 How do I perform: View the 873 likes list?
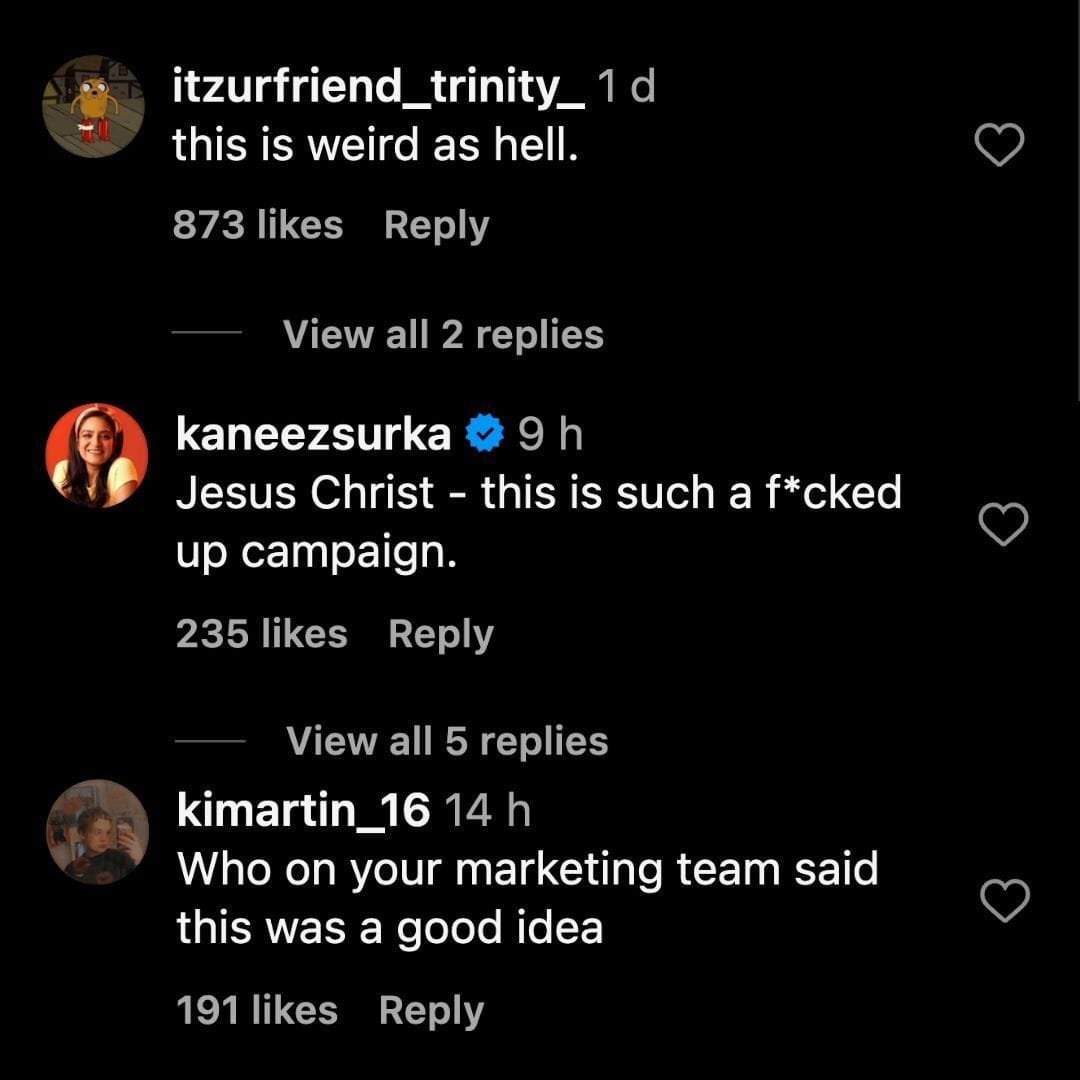point(257,225)
